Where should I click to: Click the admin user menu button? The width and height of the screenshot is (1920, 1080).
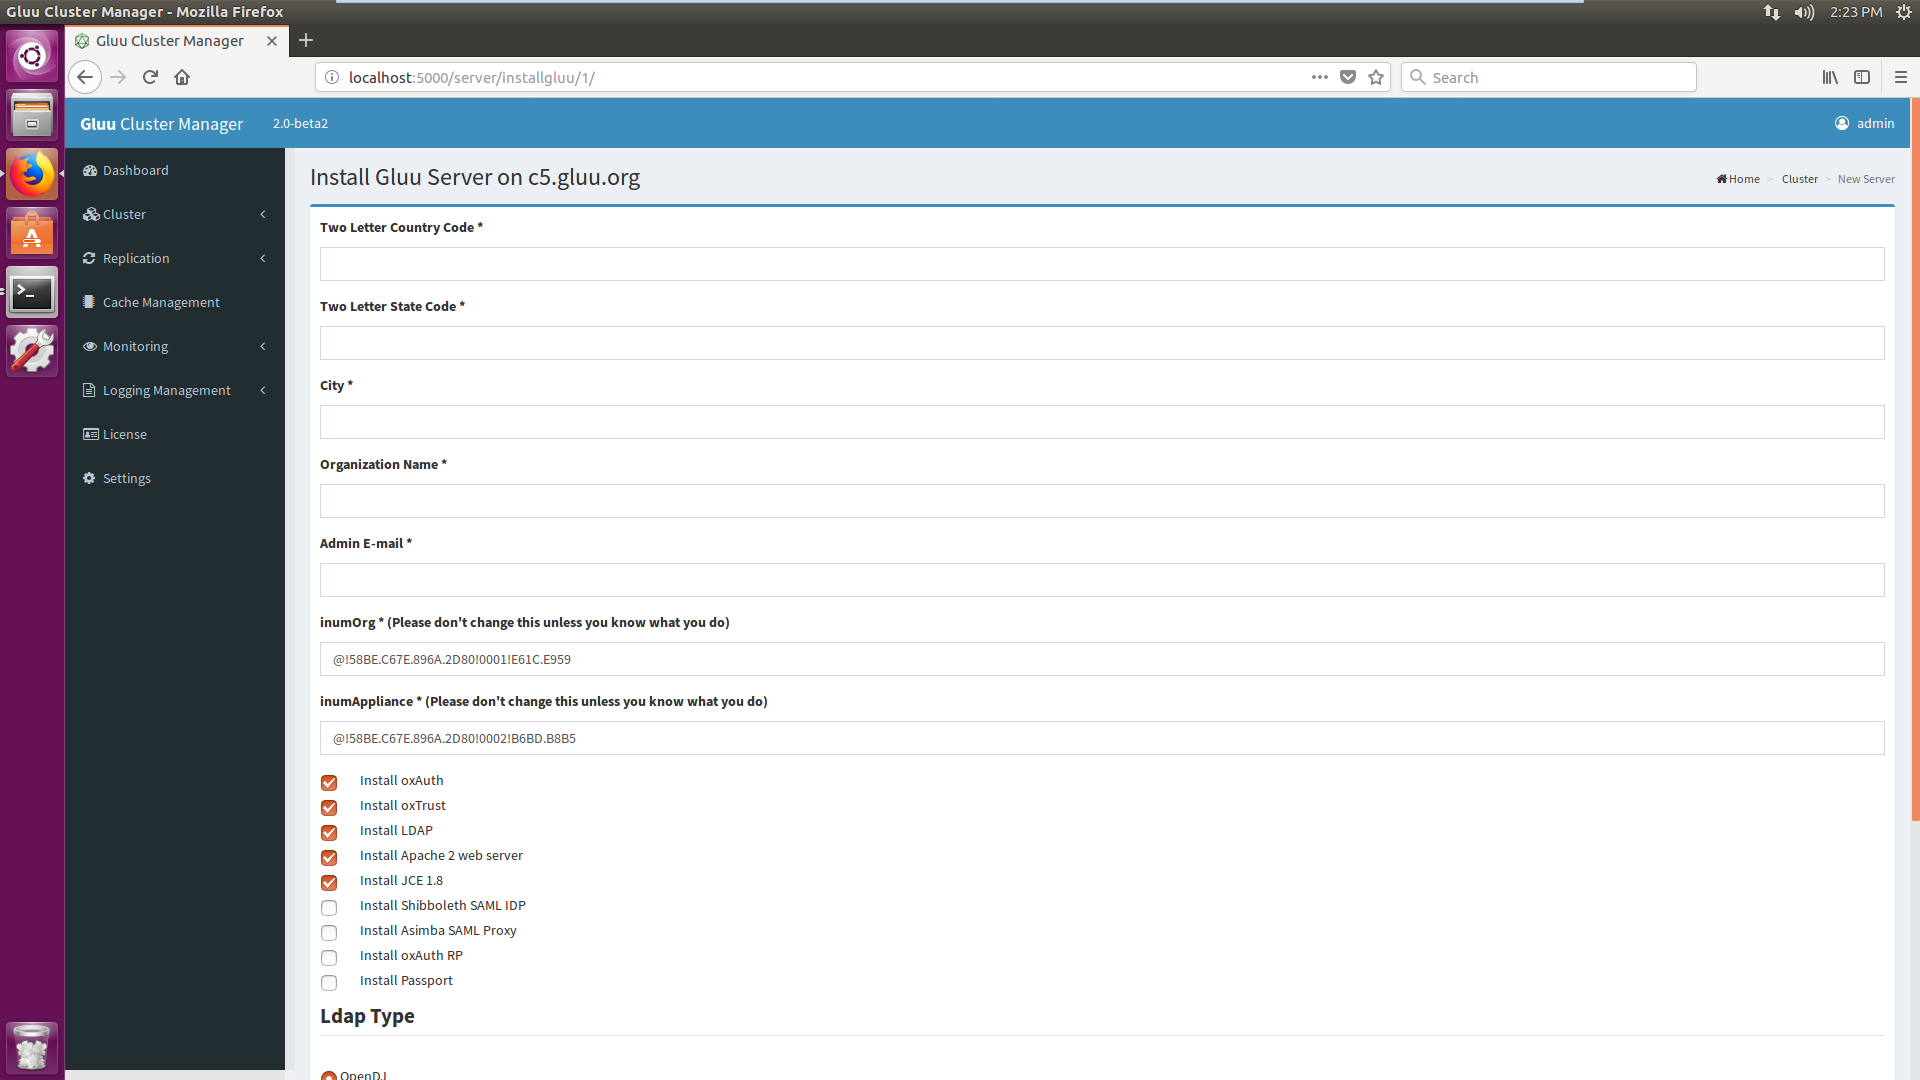tap(1863, 123)
